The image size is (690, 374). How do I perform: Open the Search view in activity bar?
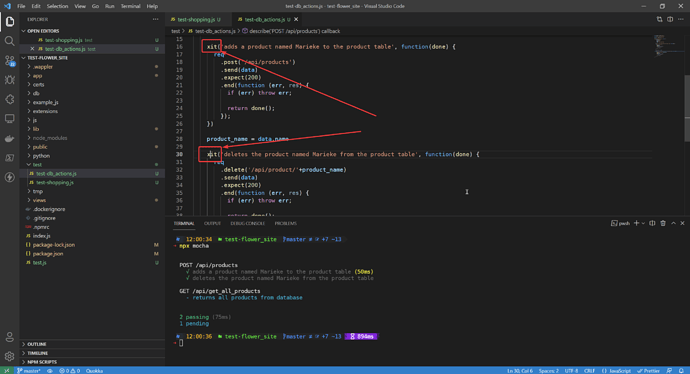tap(9, 41)
